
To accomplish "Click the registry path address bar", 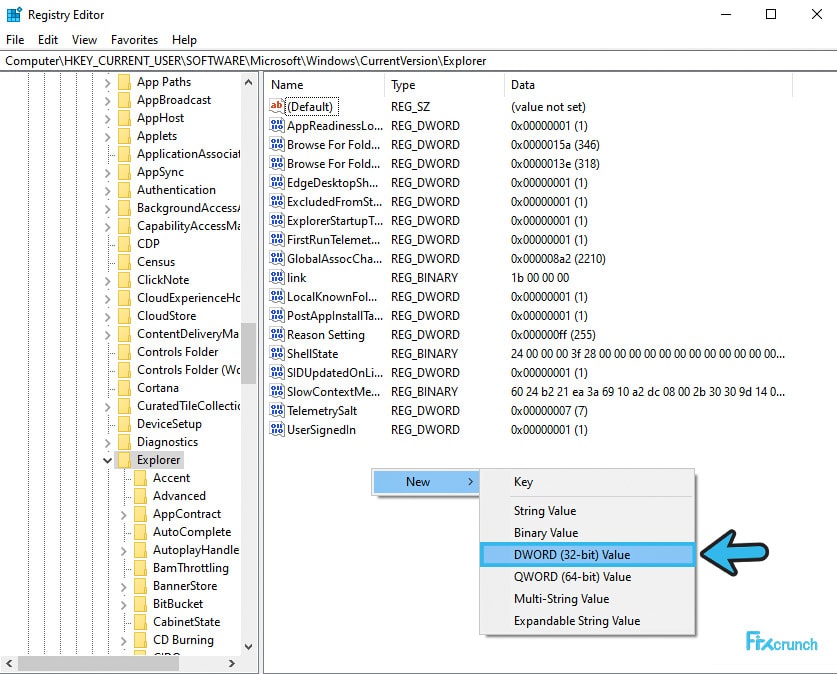I will click(418, 61).
